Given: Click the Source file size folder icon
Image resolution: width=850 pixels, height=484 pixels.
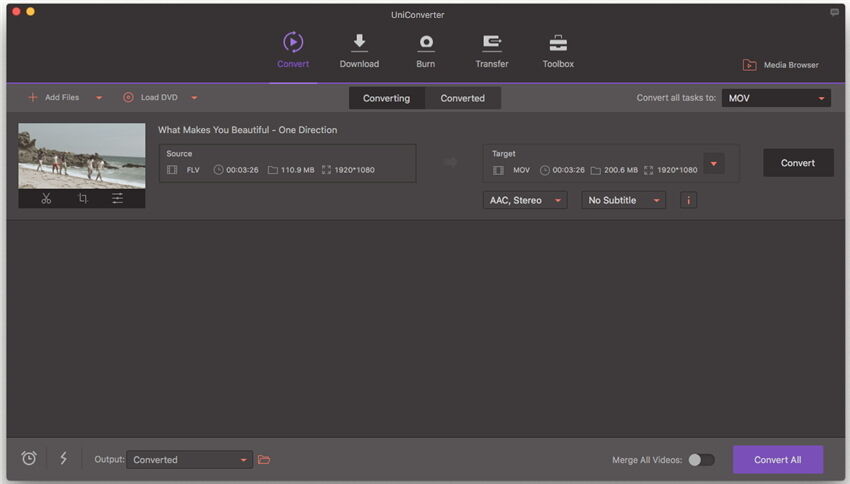Looking at the screenshot, I should (x=273, y=170).
